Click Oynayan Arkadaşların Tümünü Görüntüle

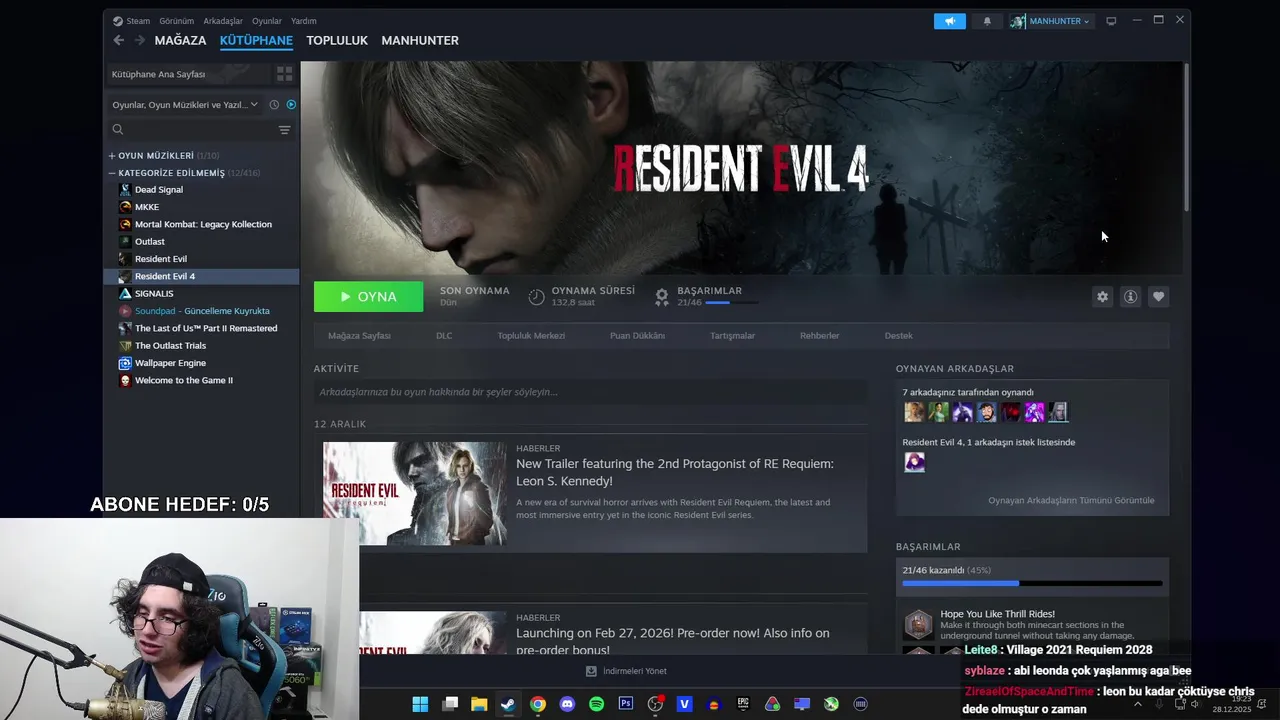(x=1071, y=500)
